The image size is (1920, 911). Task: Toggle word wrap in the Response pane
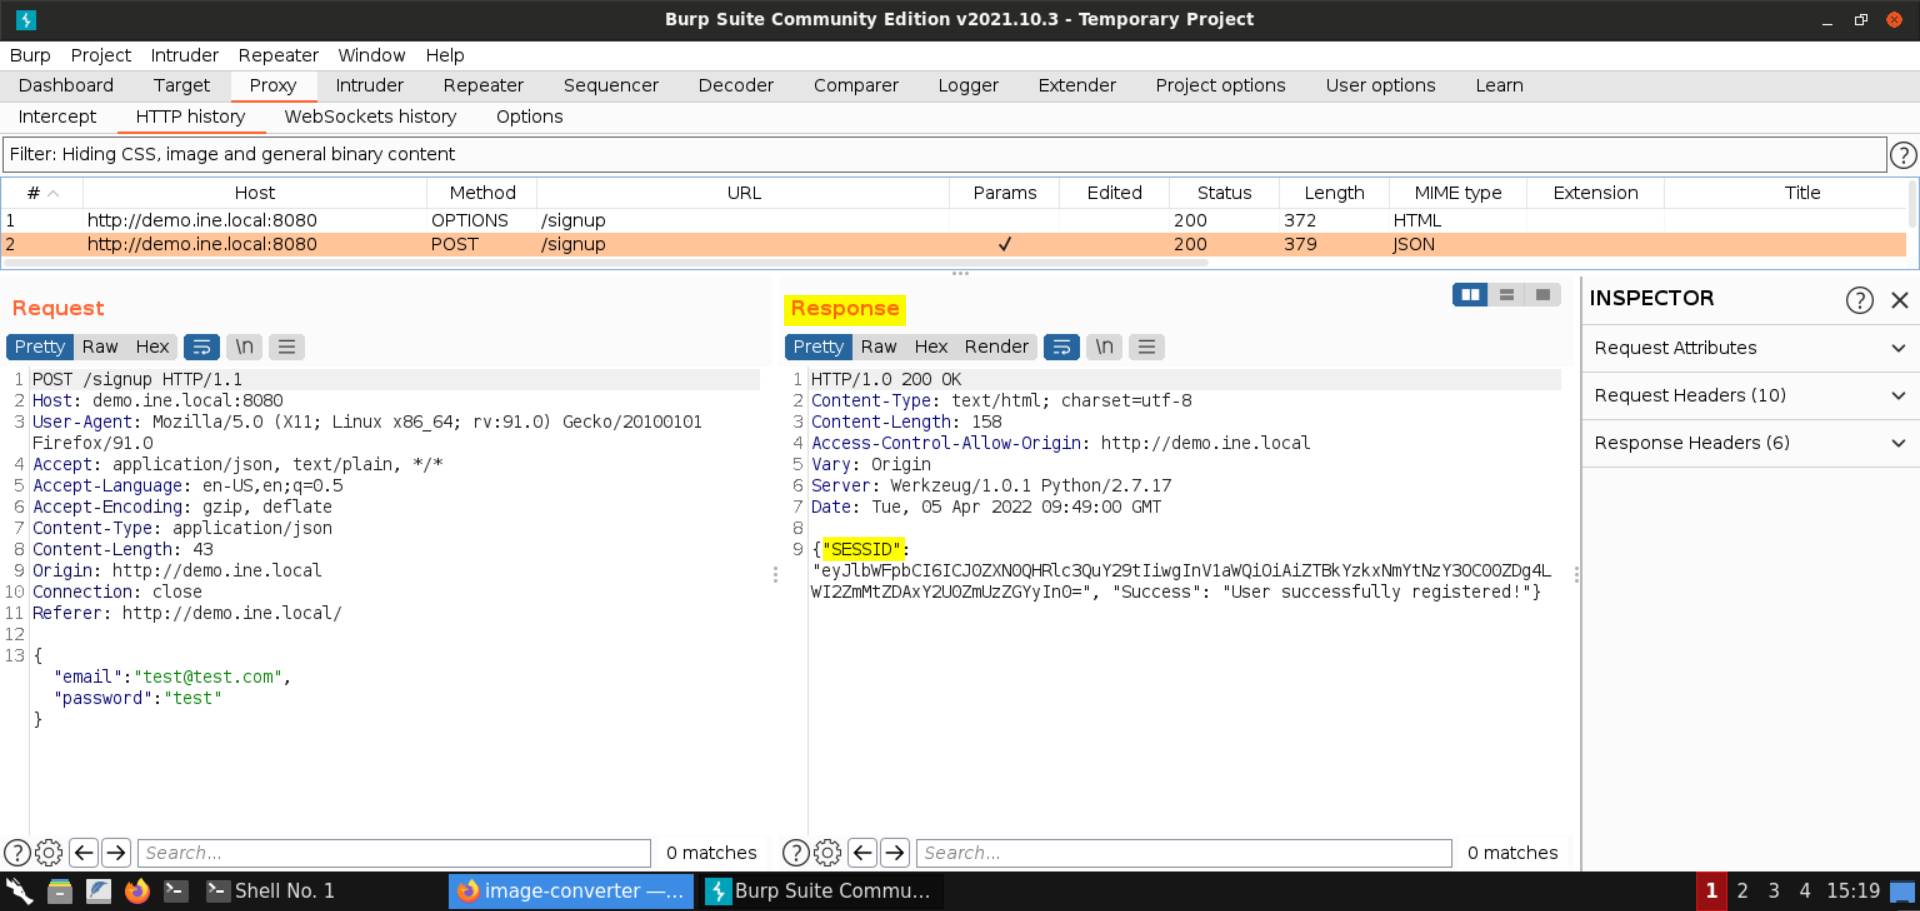(1061, 347)
